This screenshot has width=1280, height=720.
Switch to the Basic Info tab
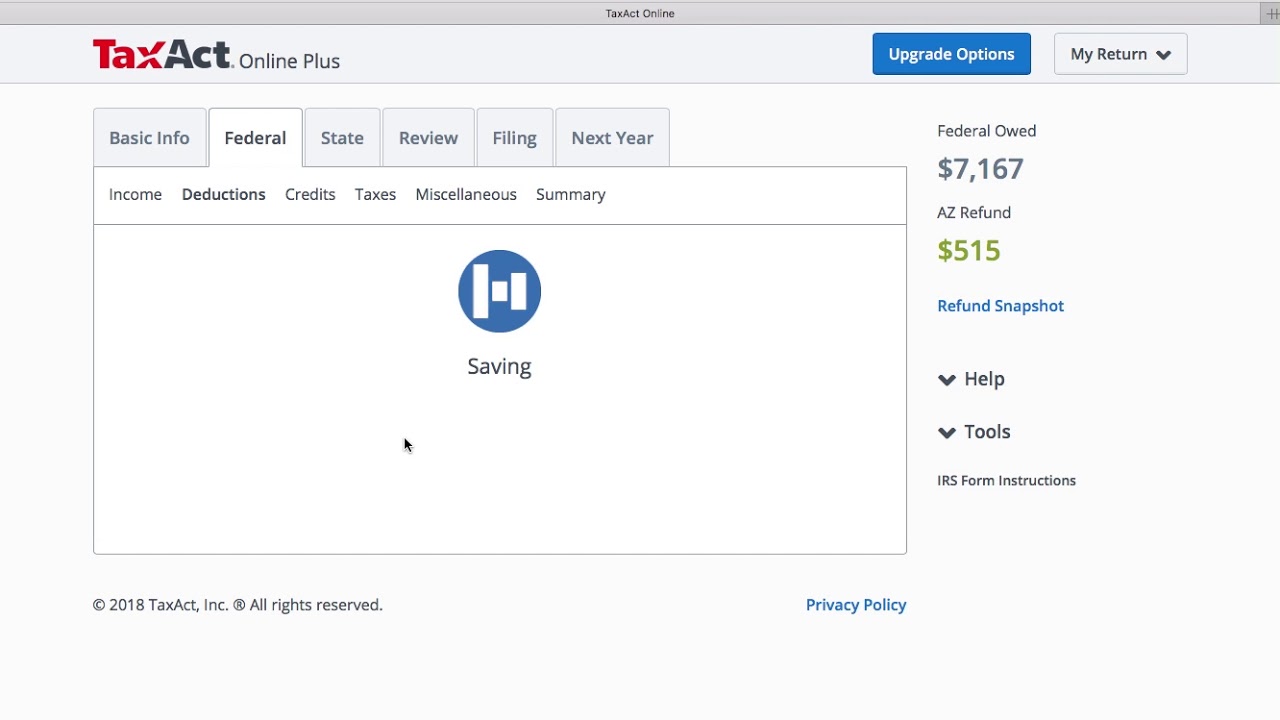[149, 138]
